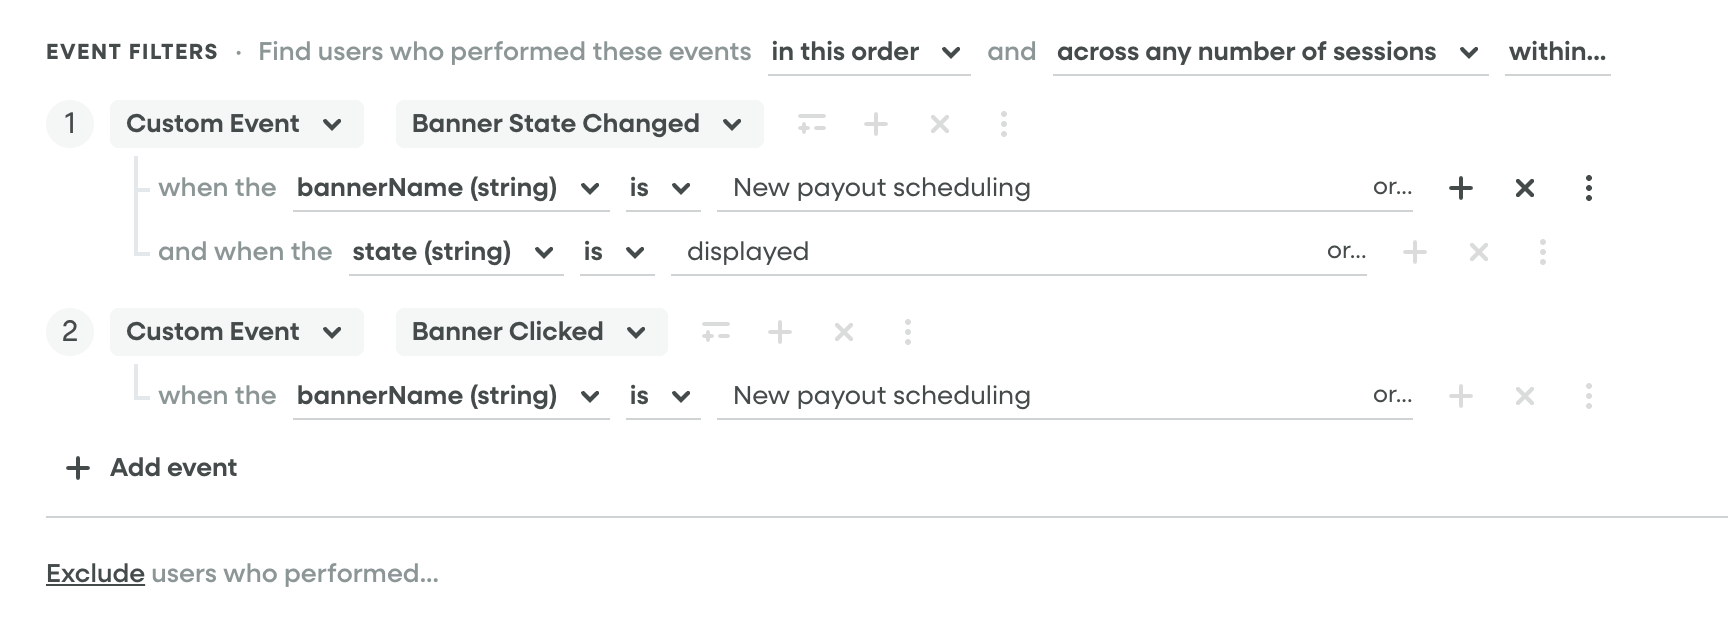Delete the first bannerName condition with X
The width and height of the screenshot is (1728, 638).
click(1525, 188)
